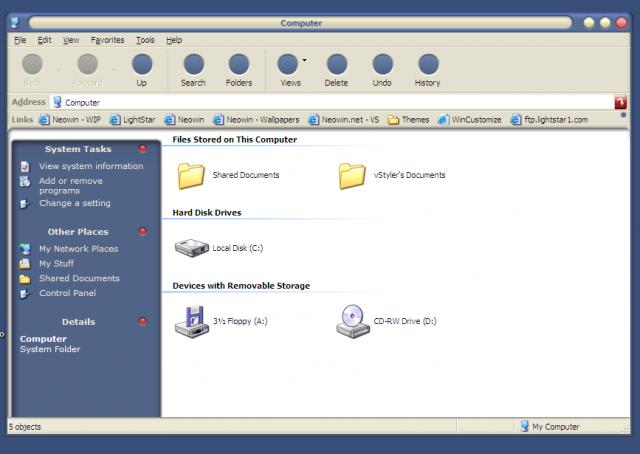The height and width of the screenshot is (454, 640).
Task: Open the Neowin - Wallpapers link
Action: click(256, 120)
